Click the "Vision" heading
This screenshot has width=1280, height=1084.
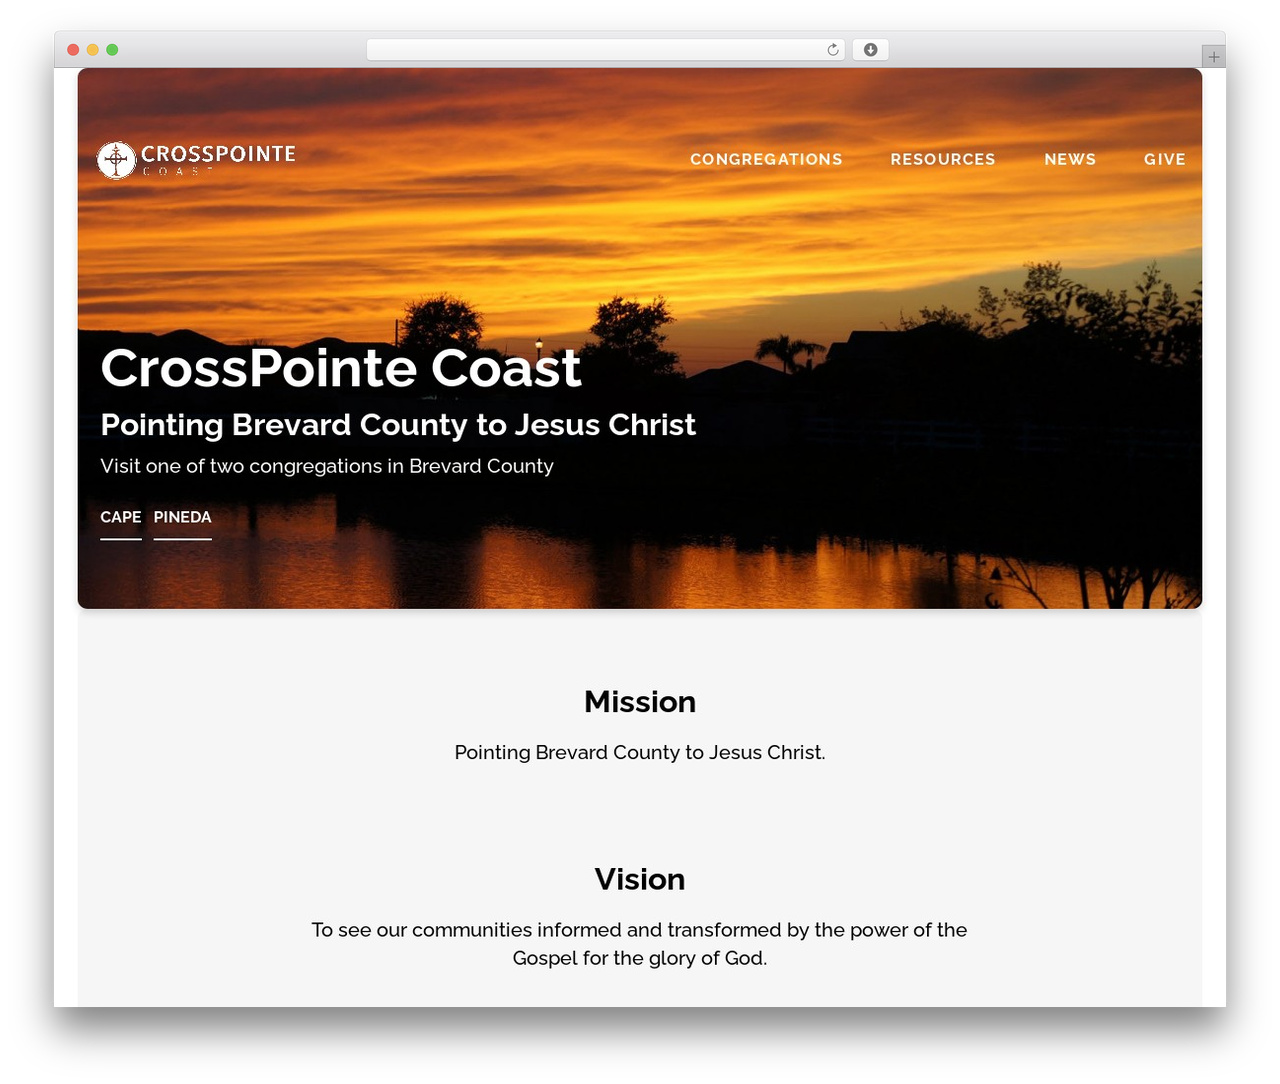tap(640, 879)
